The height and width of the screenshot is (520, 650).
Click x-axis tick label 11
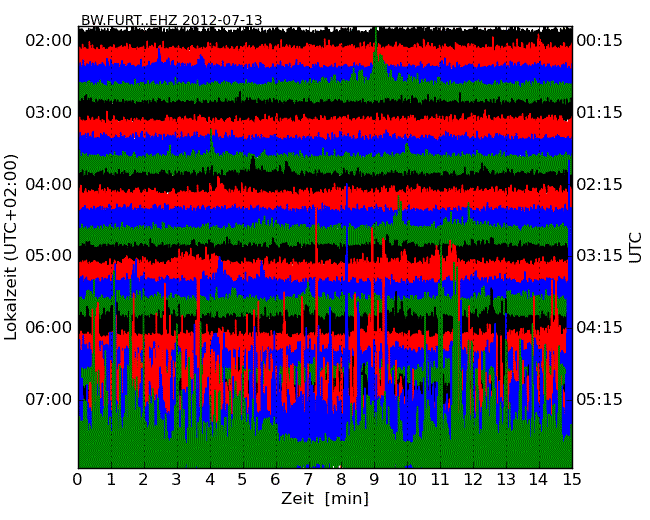[x=440, y=479]
